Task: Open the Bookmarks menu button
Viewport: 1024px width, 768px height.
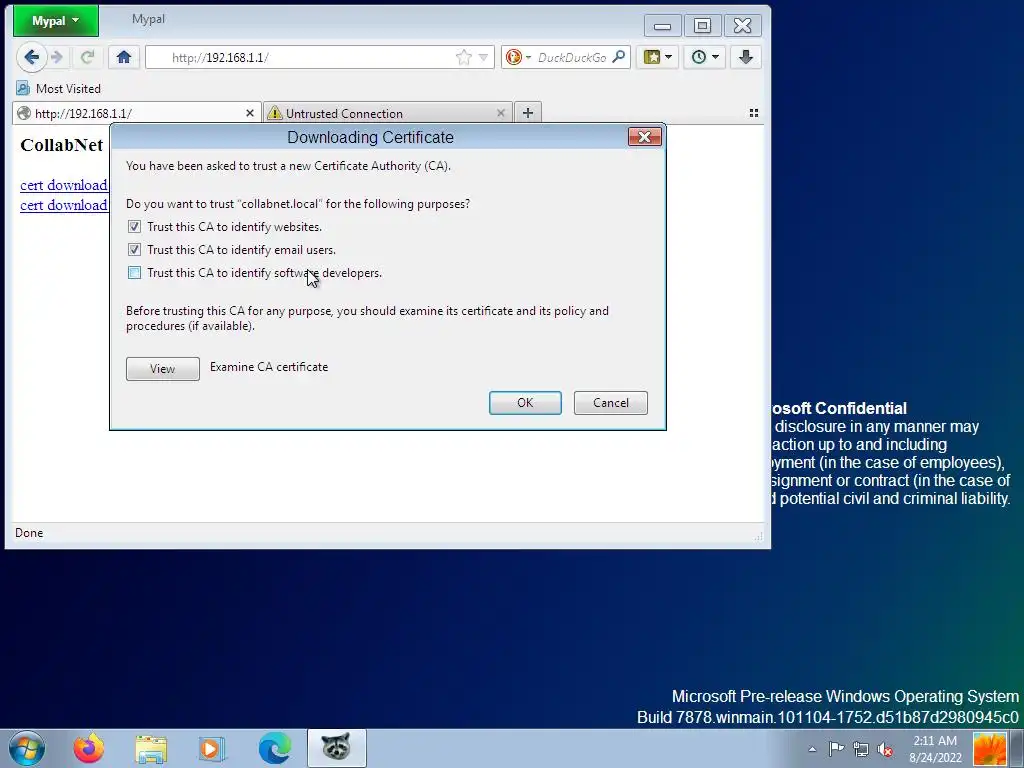Action: (658, 57)
